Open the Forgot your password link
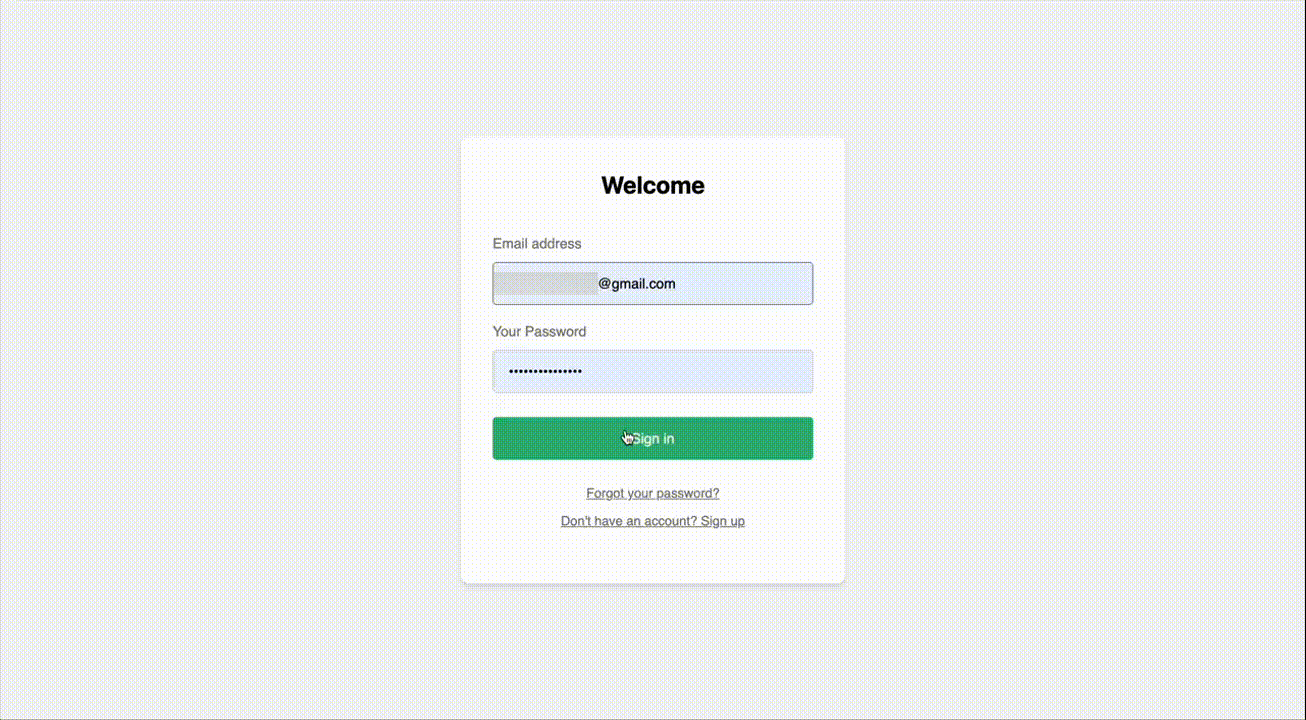This screenshot has width=1306, height=720. [x=652, y=493]
